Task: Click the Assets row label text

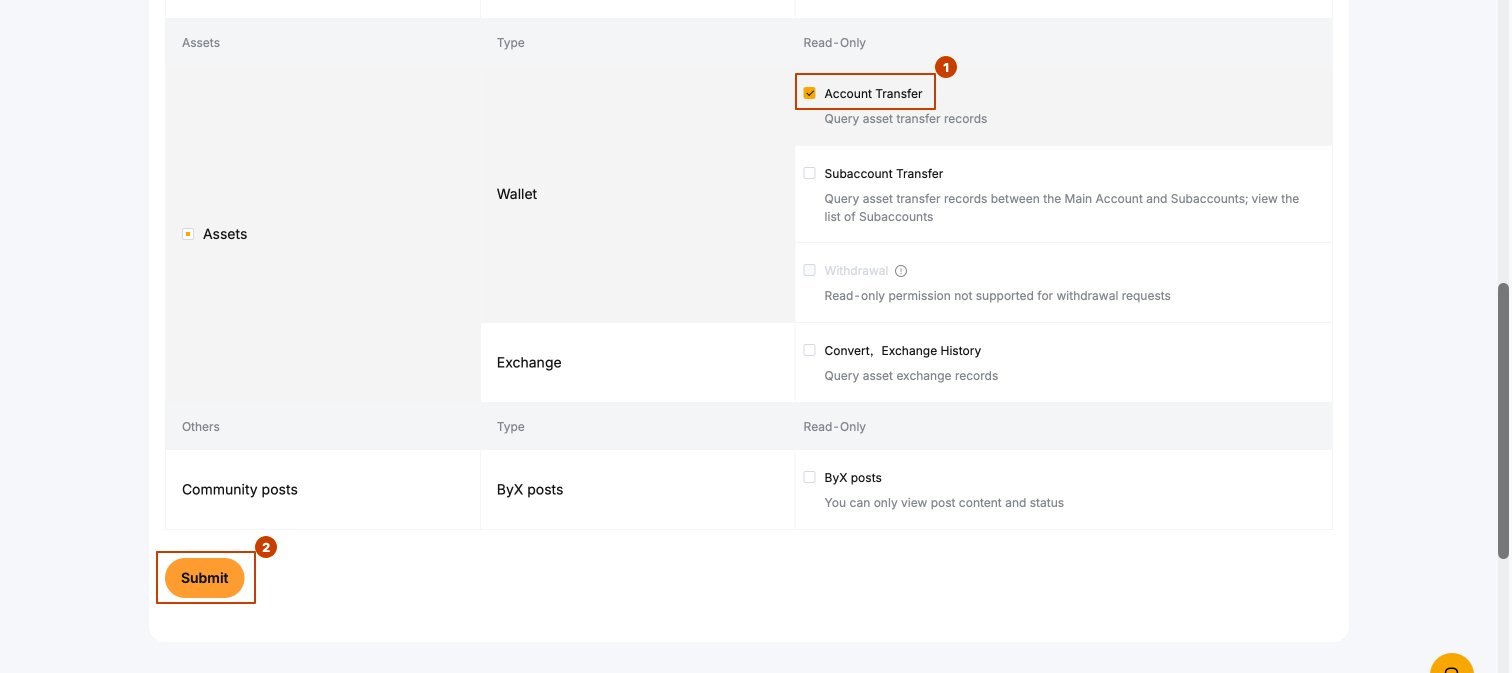Action: click(225, 234)
